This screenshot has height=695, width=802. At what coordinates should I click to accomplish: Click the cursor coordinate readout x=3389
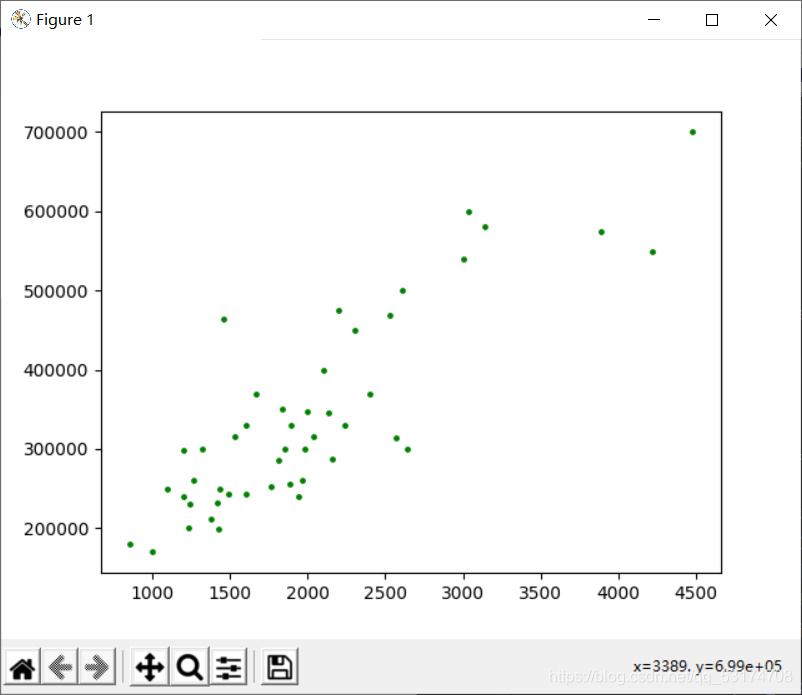(707, 666)
